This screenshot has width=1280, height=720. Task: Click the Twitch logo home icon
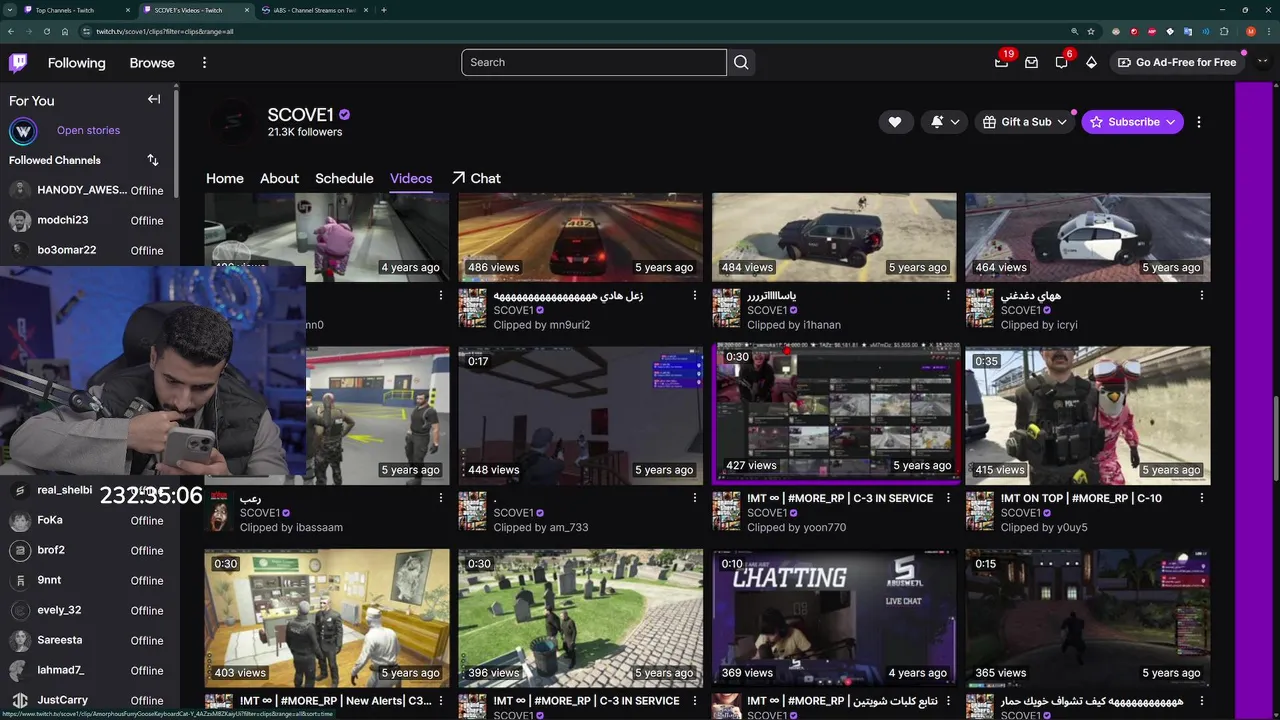(18, 62)
